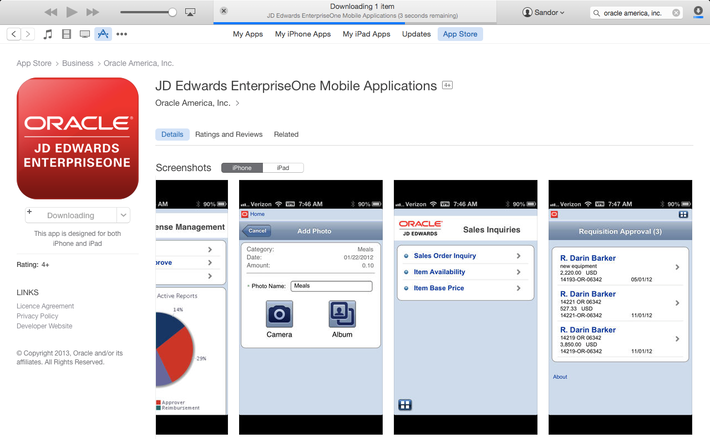The height and width of the screenshot is (443, 710).
Task: Show iPhone screenshots
Action: [242, 168]
